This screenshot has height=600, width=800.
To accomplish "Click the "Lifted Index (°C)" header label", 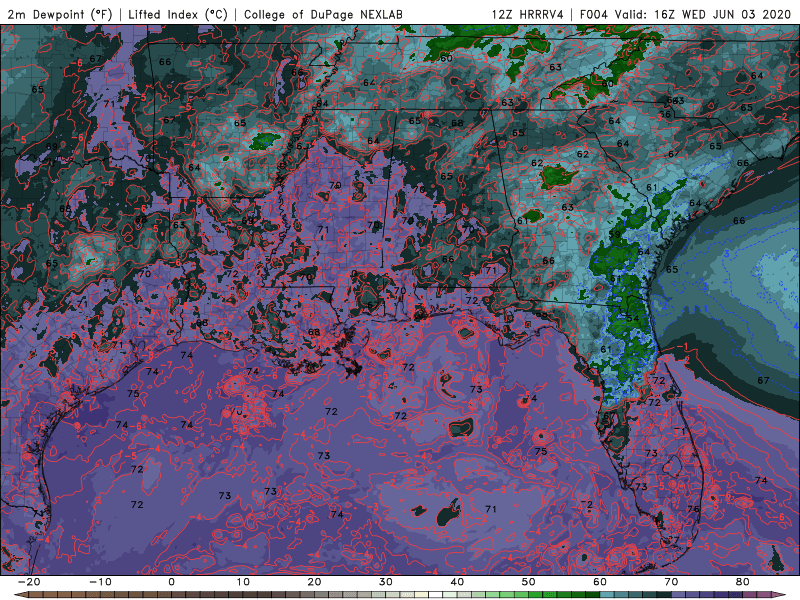I will point(178,14).
